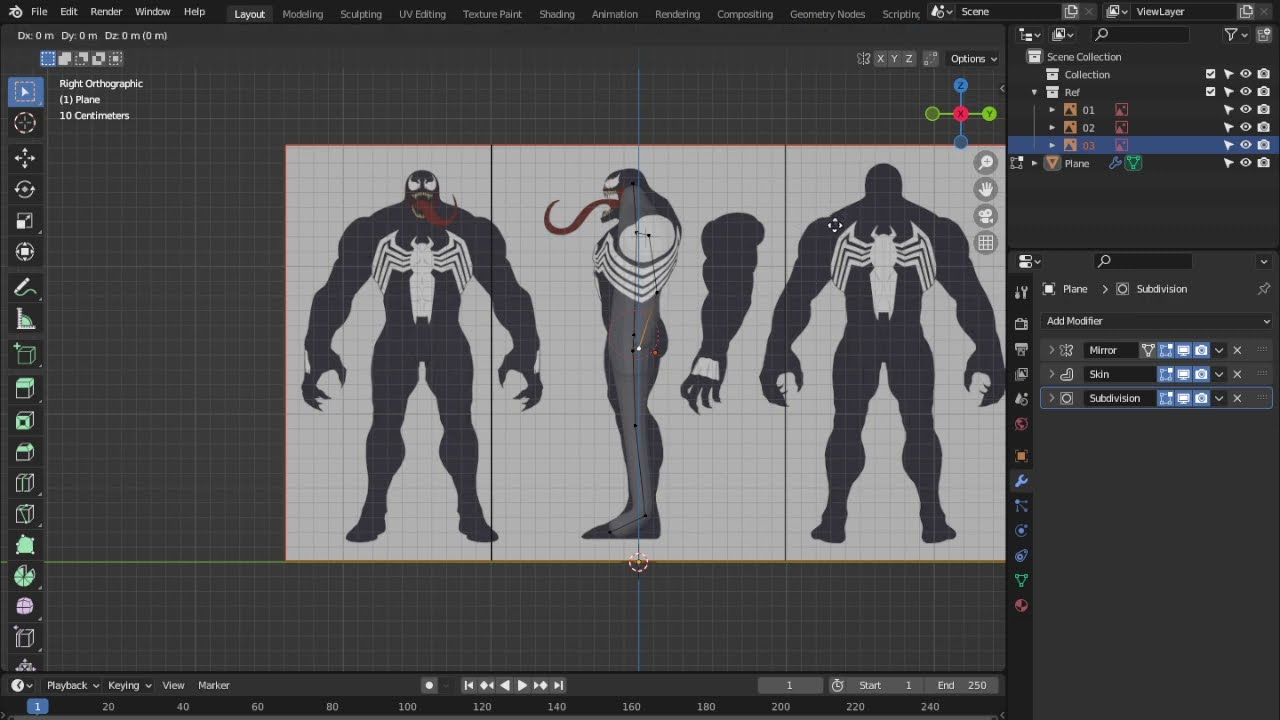Open the Render menu
This screenshot has height=720, width=1280.
[106, 12]
